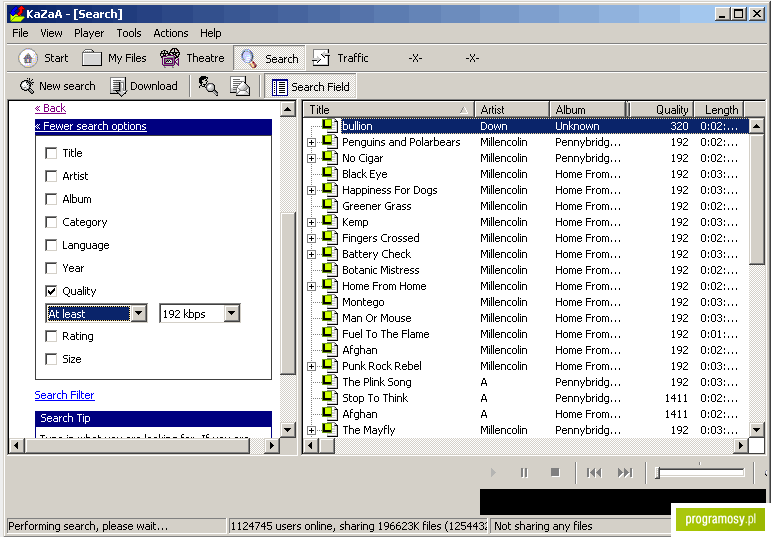771x537 pixels.
Task: Open the File menu
Action: pyautogui.click(x=20, y=33)
